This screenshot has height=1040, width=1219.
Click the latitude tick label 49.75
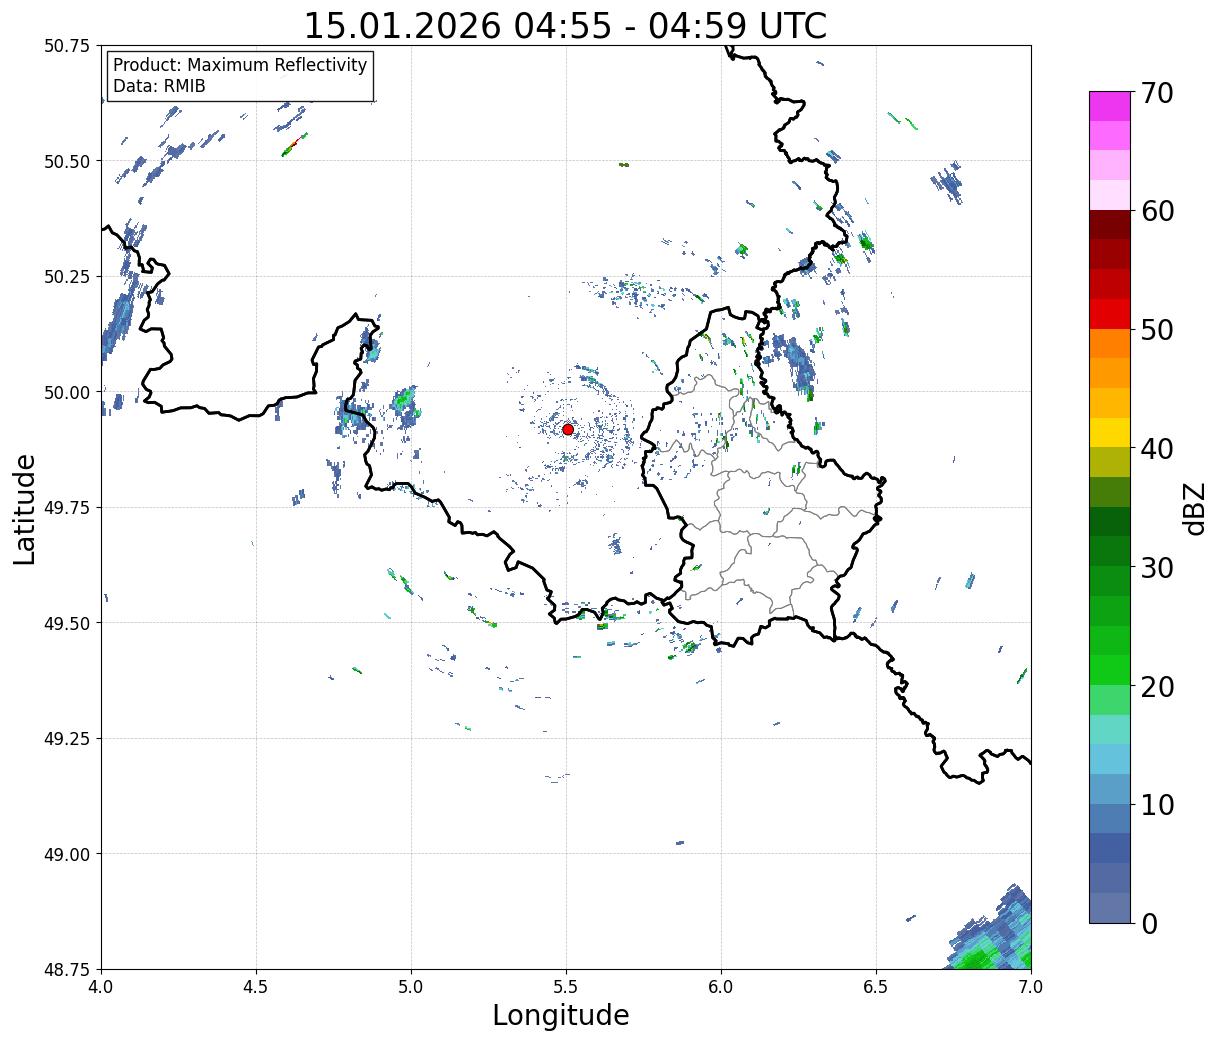coord(67,508)
